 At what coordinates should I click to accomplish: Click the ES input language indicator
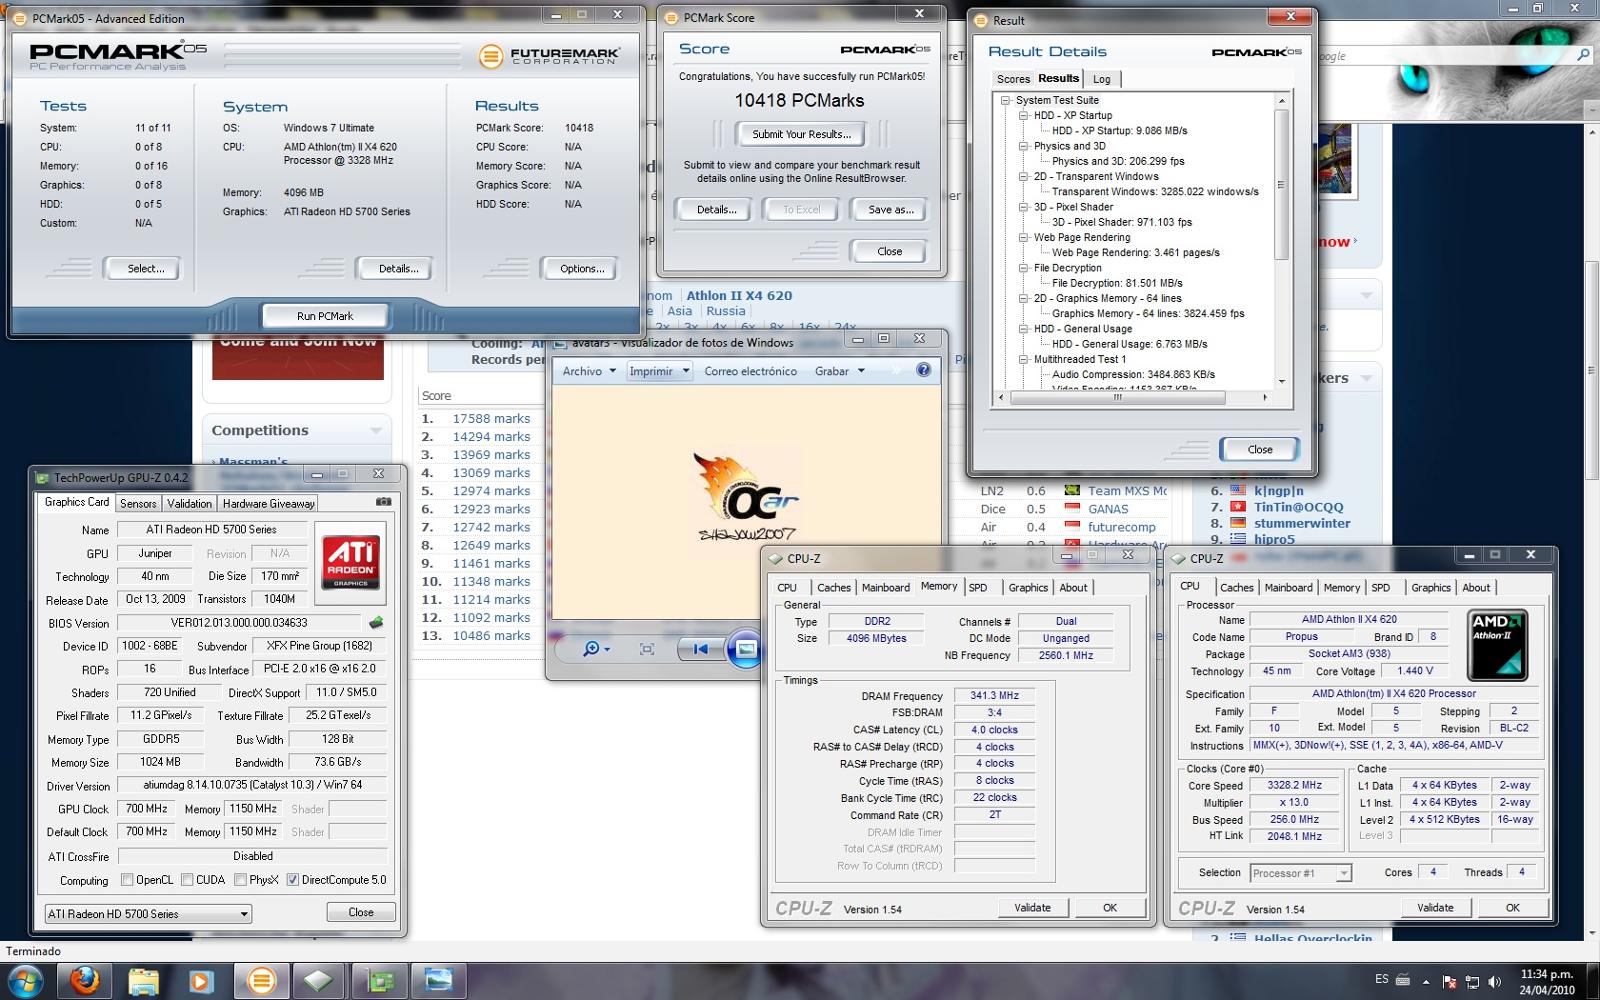(1381, 980)
